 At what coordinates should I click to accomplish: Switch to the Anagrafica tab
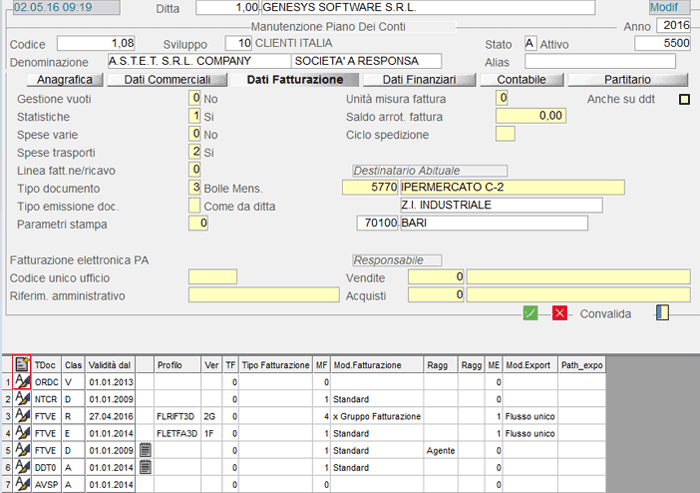pyautogui.click(x=64, y=80)
